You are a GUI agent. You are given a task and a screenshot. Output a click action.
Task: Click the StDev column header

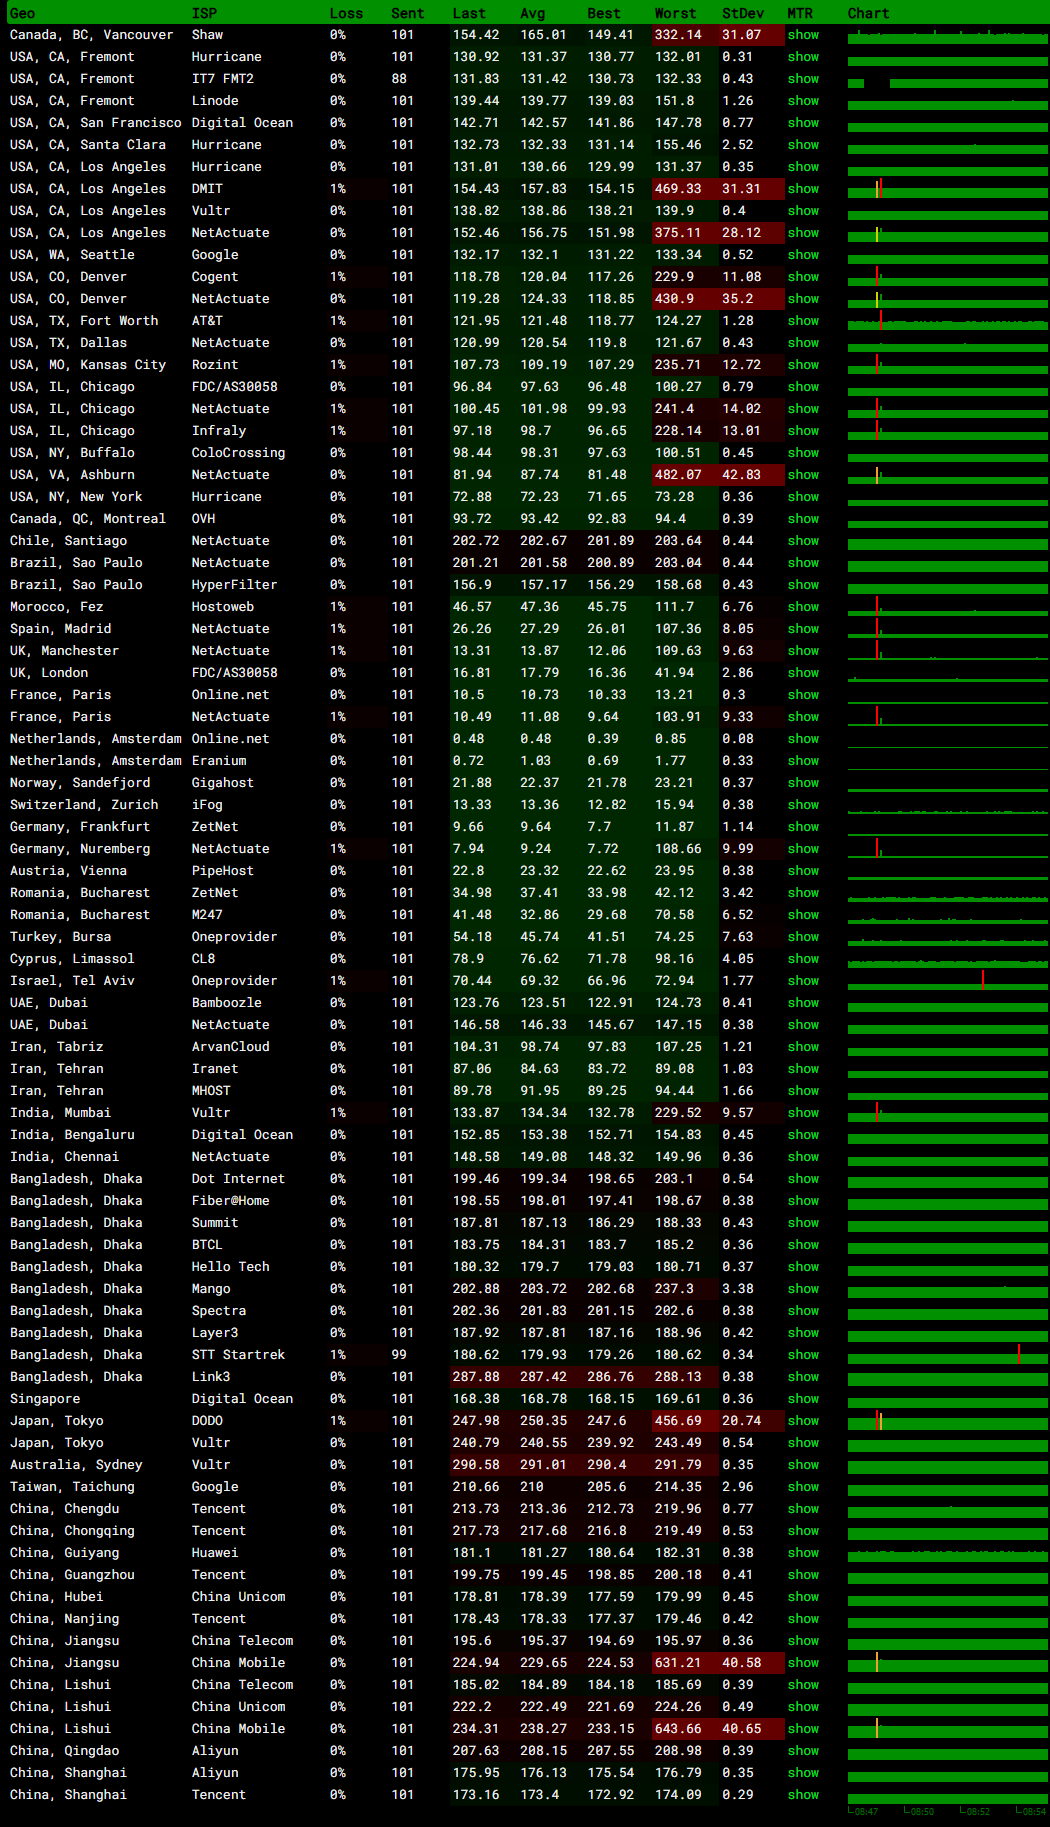742,13
